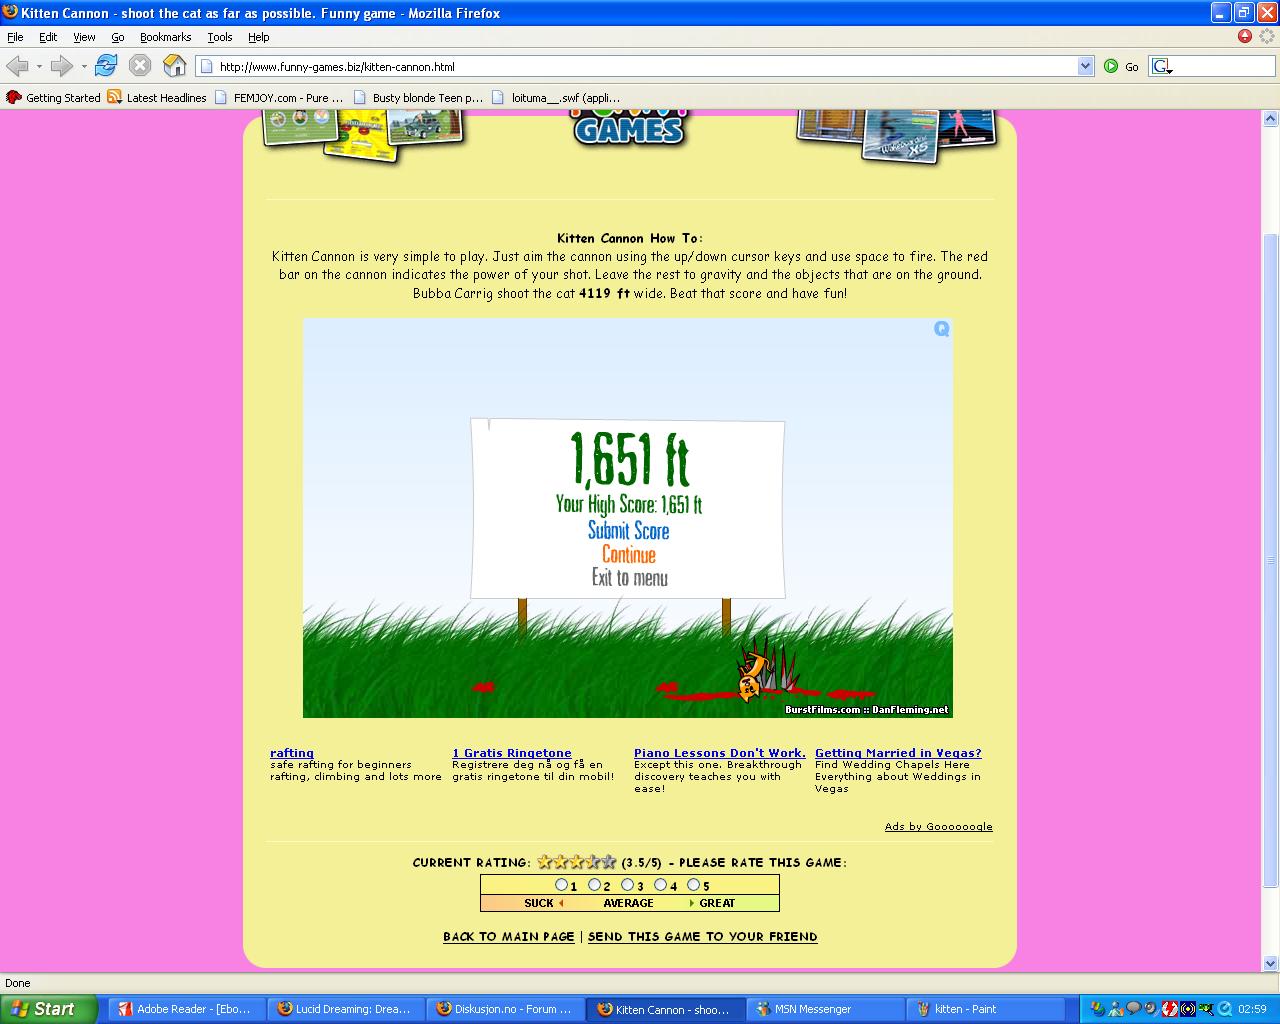Focus the URL address field
Viewport: 1280px width, 1024px height.
(x=646, y=67)
